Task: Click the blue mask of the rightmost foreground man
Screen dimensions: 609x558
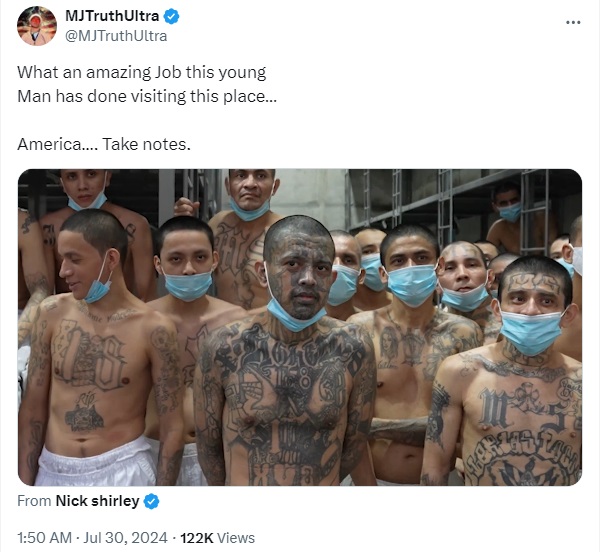Action: pos(531,333)
